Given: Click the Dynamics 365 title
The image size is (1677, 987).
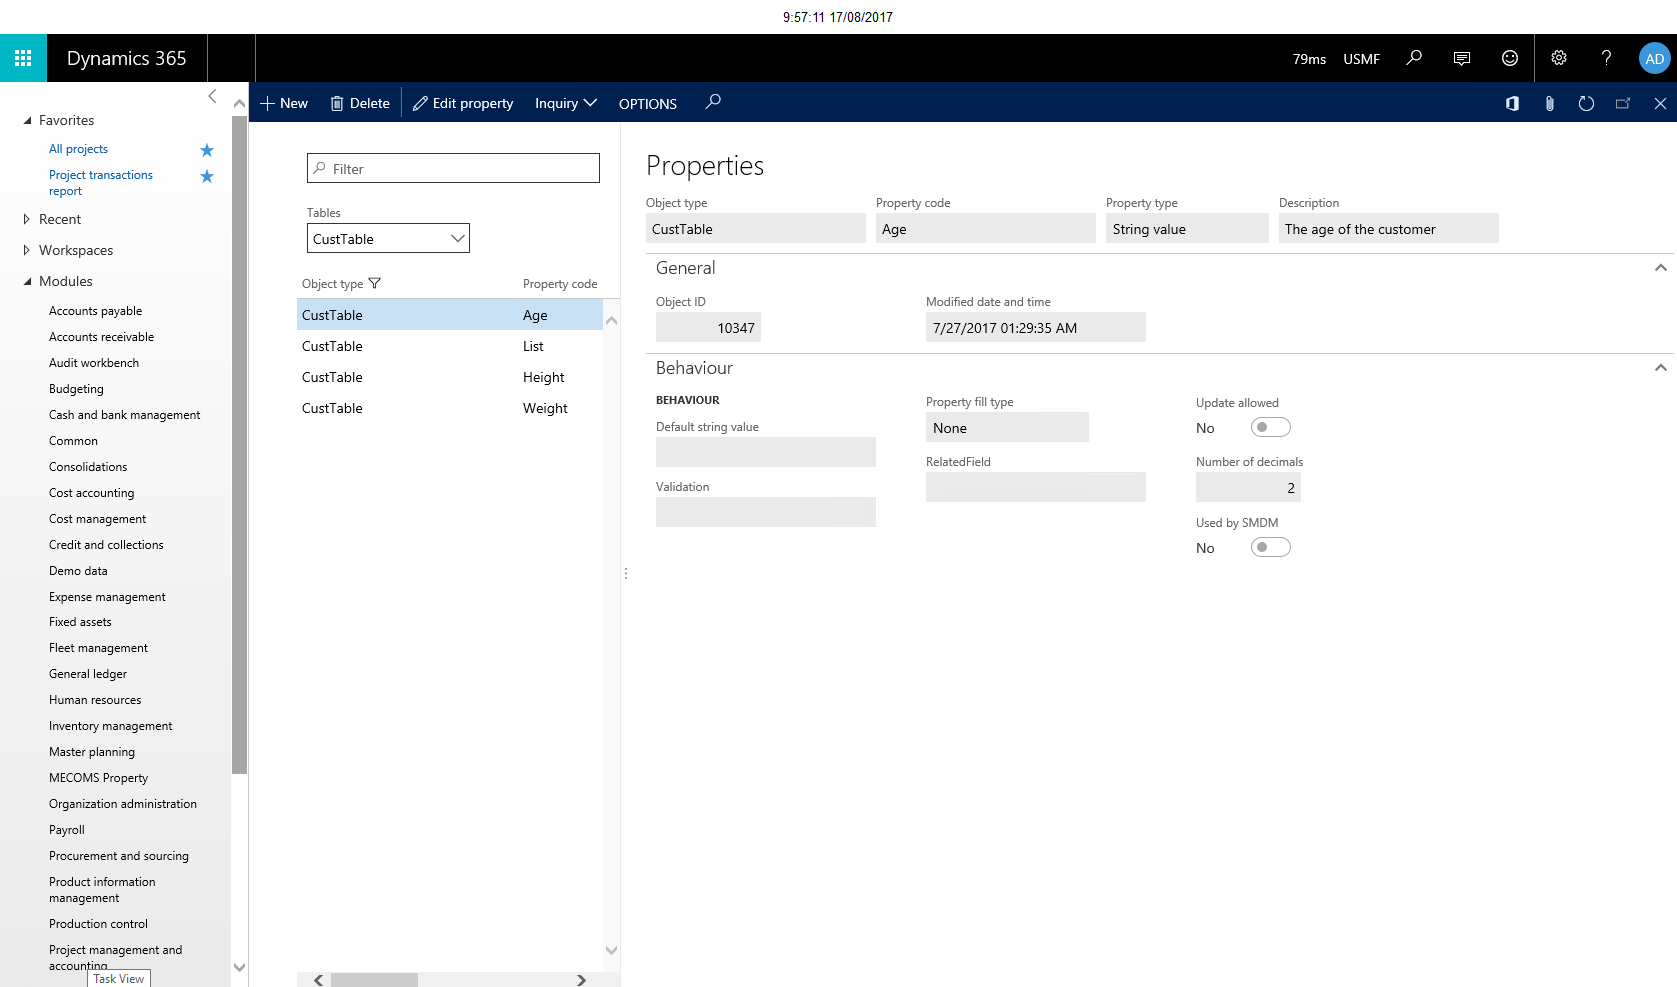Looking at the screenshot, I should [x=127, y=58].
